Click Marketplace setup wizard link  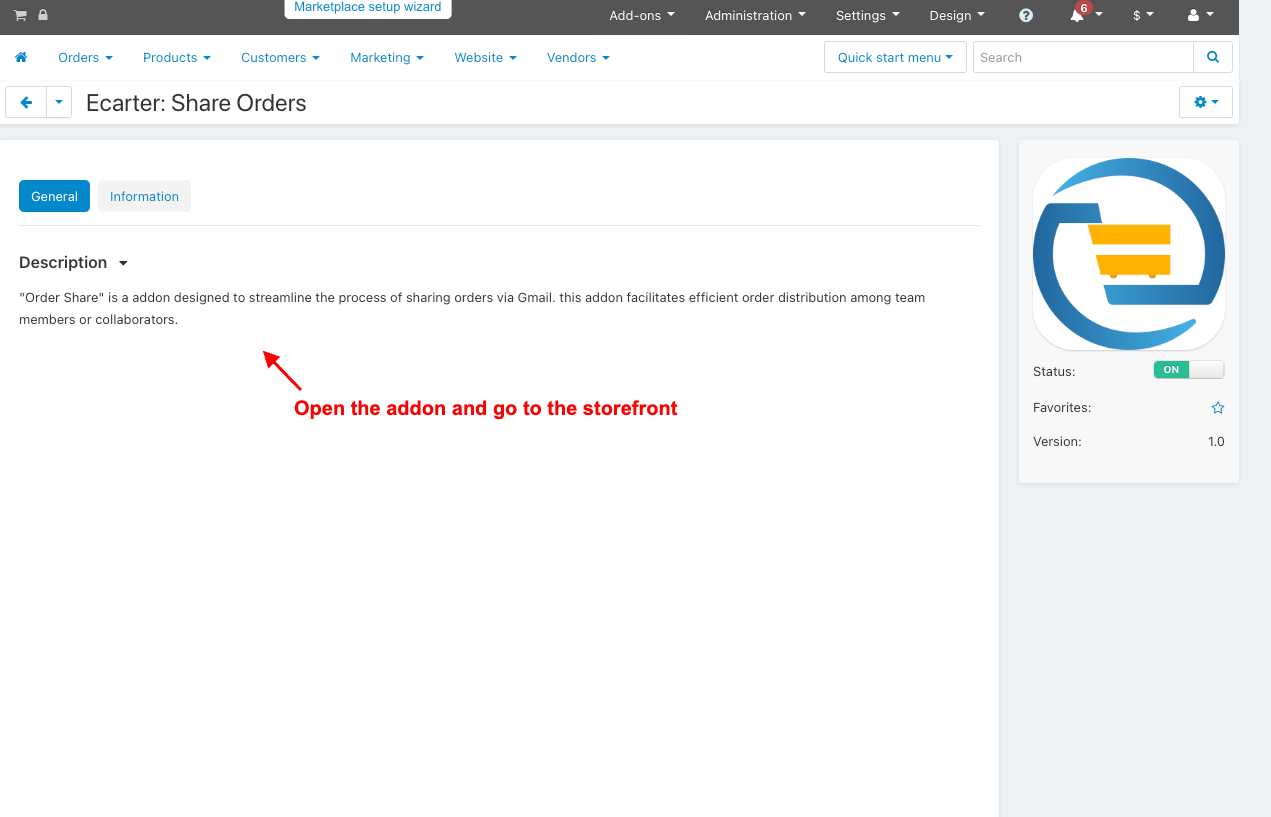(x=368, y=8)
